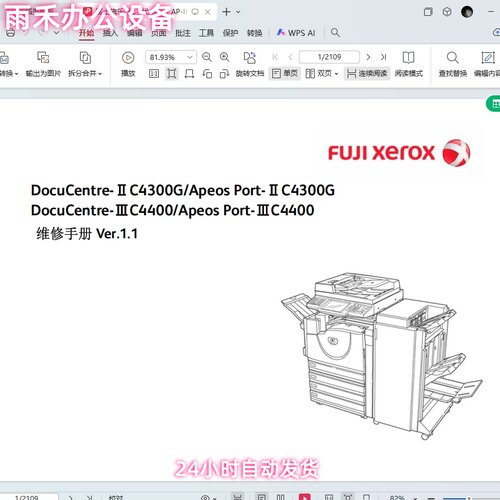
Task: Jump to last page arrow
Action: point(383,57)
